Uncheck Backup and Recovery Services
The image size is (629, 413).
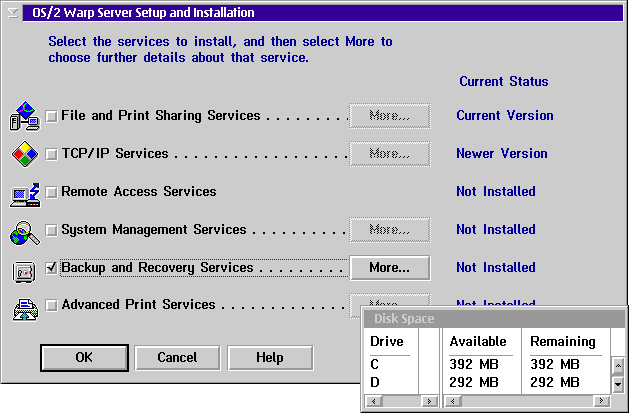[51, 267]
